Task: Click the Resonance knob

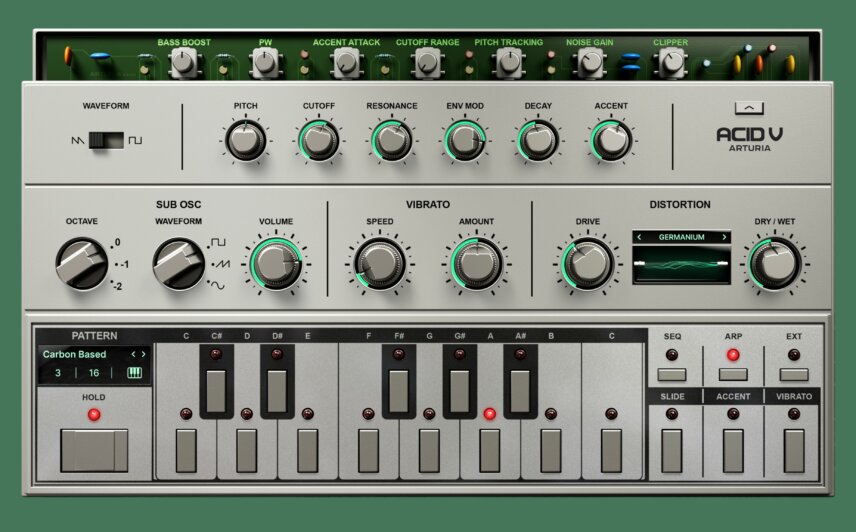Action: [392, 141]
